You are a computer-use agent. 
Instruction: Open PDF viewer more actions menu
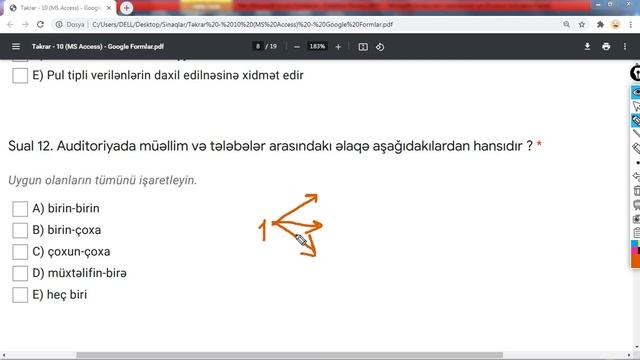624,47
